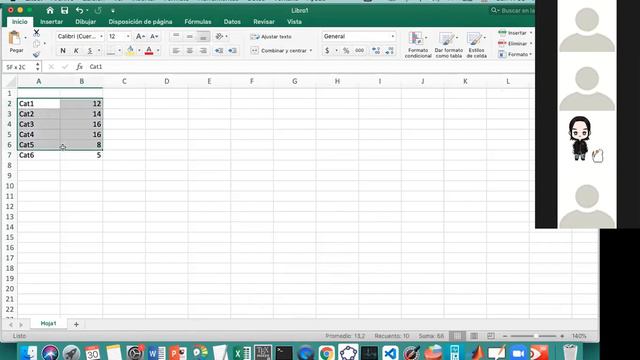Increase indent of cell content
The height and width of the screenshot is (360, 640).
point(232,51)
